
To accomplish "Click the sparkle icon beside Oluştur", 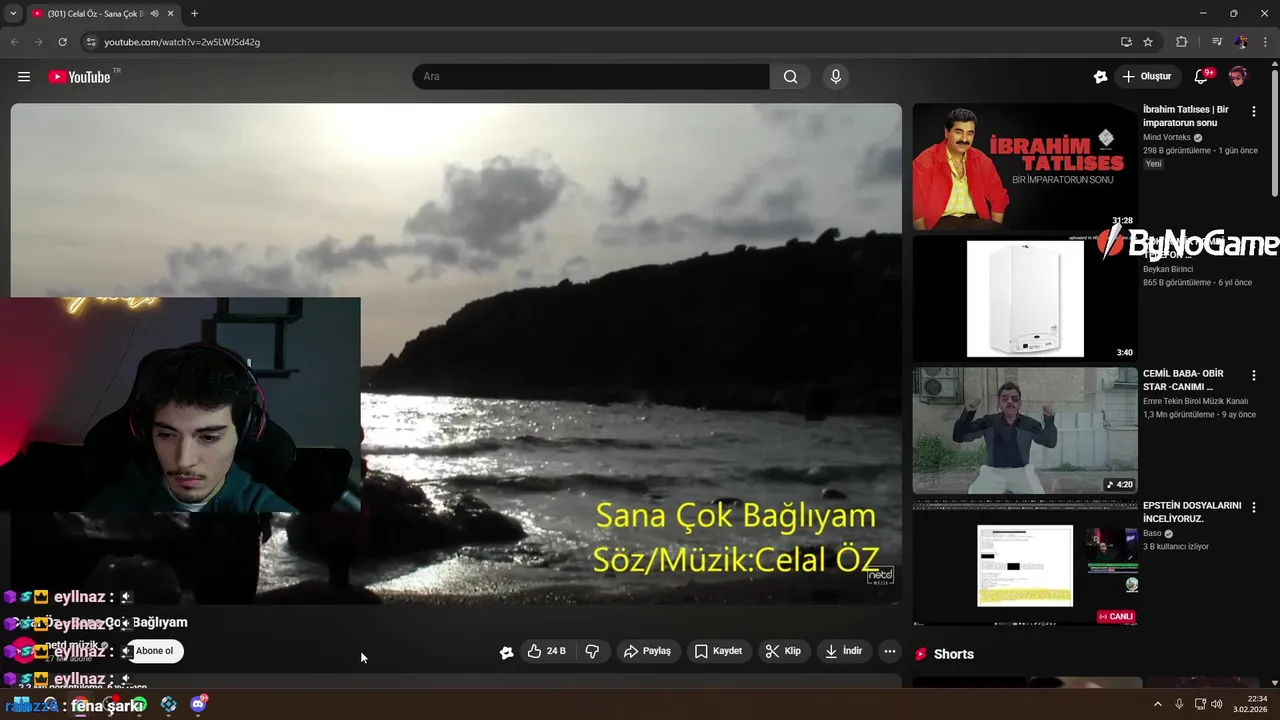I will pos(1101,77).
